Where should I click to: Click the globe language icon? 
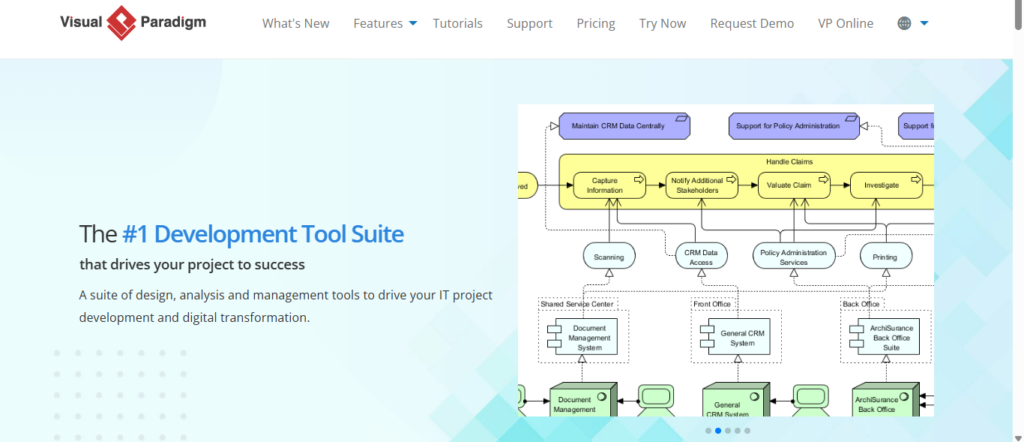click(x=904, y=23)
